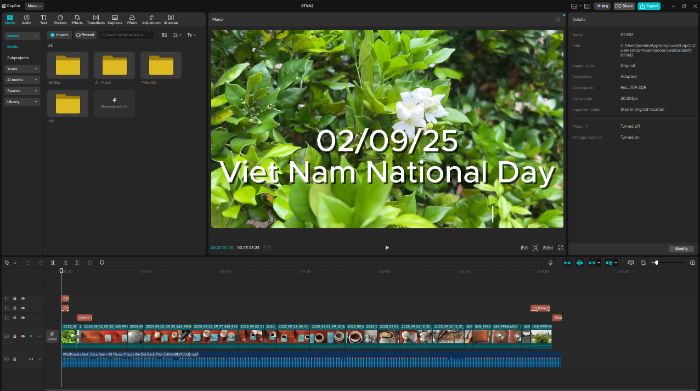Click the Pro upgrade button
The width and height of the screenshot is (700, 391).
(602, 6)
